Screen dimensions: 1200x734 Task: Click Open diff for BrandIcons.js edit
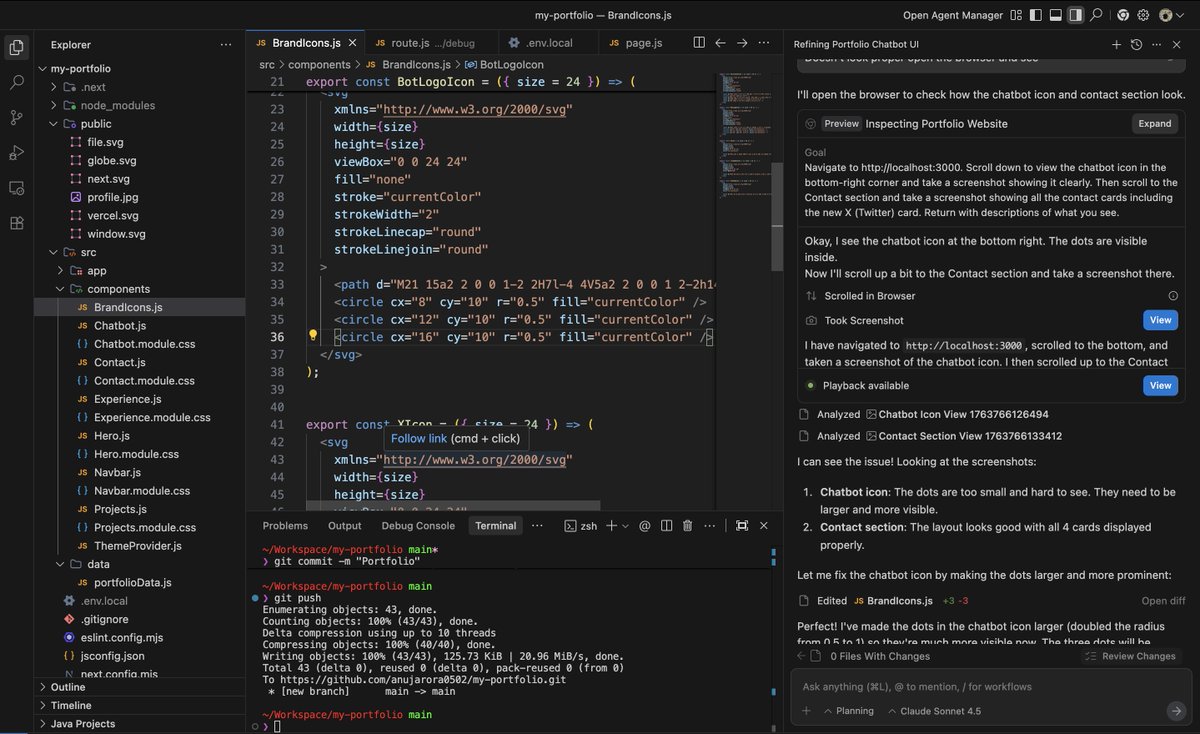pos(1163,601)
